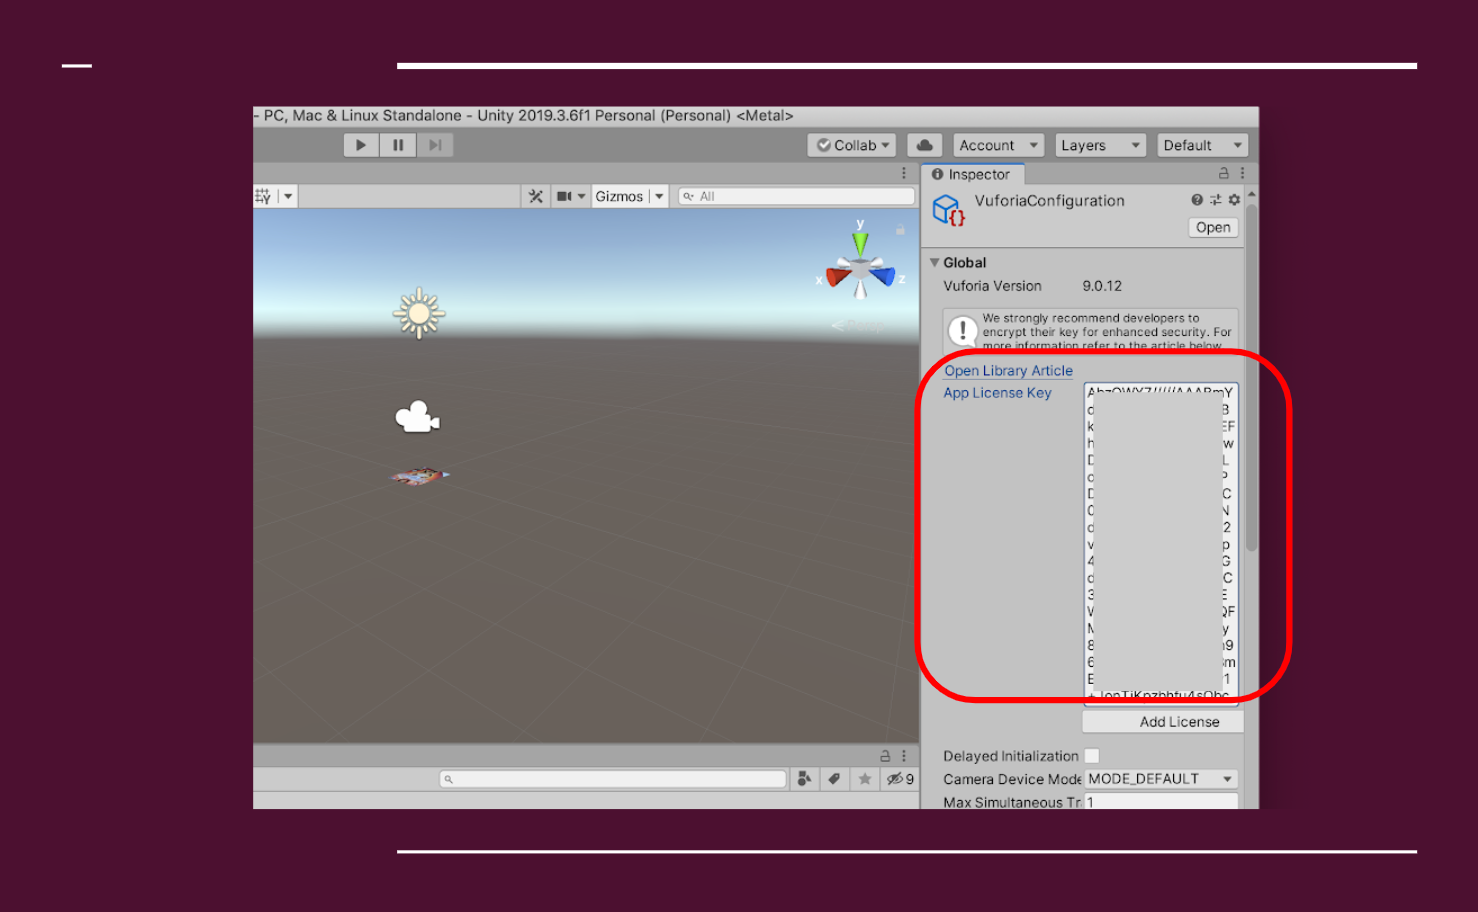Click inside the App License Key field

click(x=1160, y=540)
